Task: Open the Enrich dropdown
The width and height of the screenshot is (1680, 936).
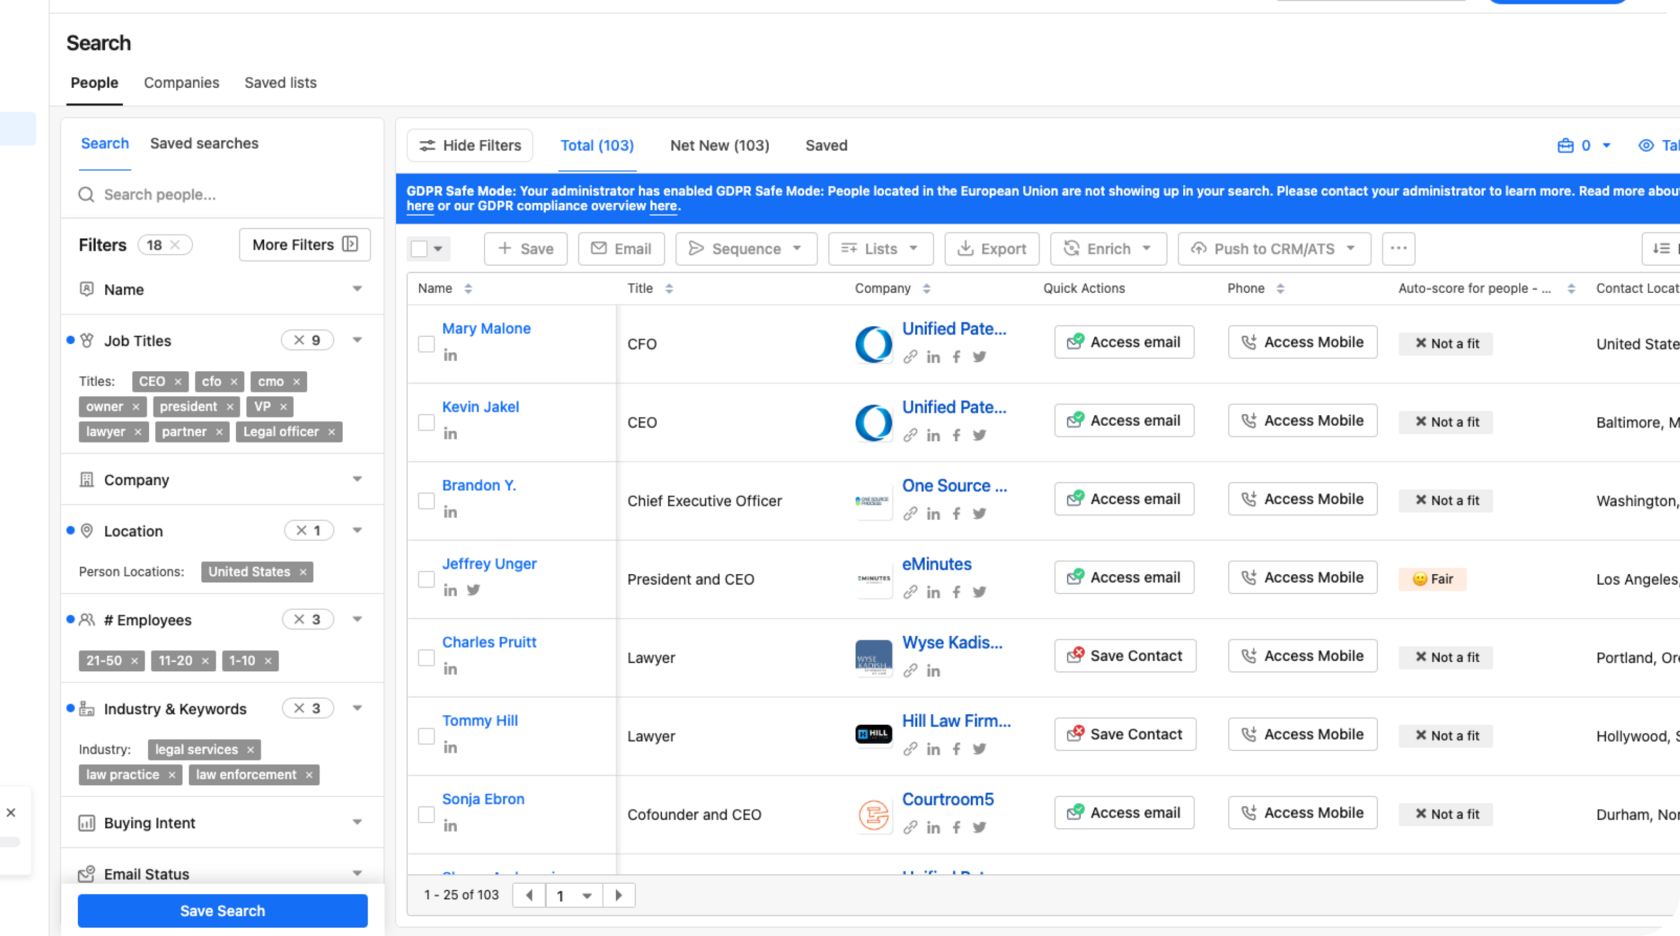Action: coord(1108,248)
